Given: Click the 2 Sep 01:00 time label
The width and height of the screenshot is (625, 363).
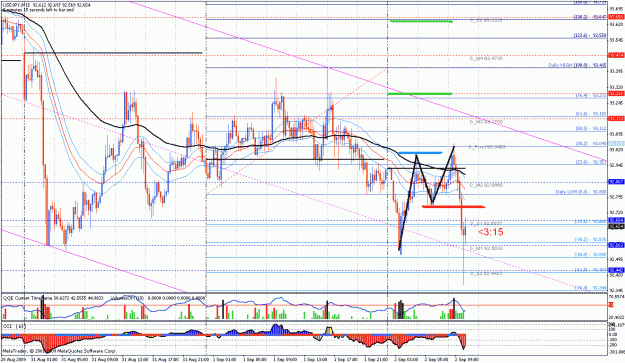Looking at the screenshot, I should (406, 359).
